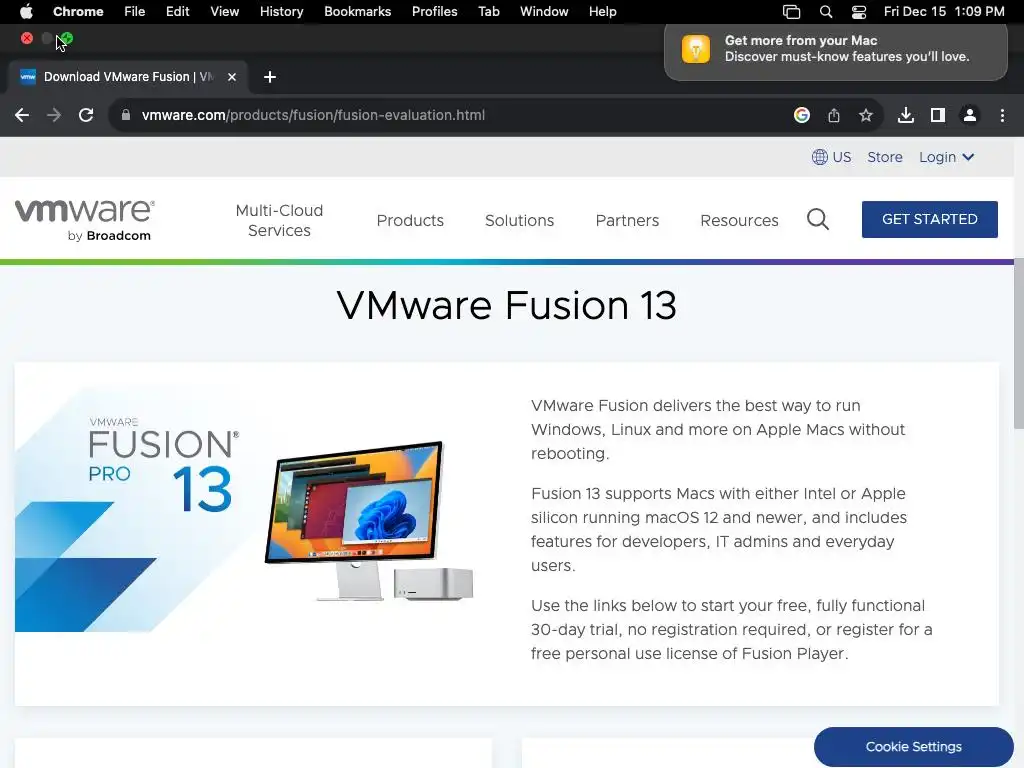Click the VMware Fusion 13 heading

click(x=507, y=306)
